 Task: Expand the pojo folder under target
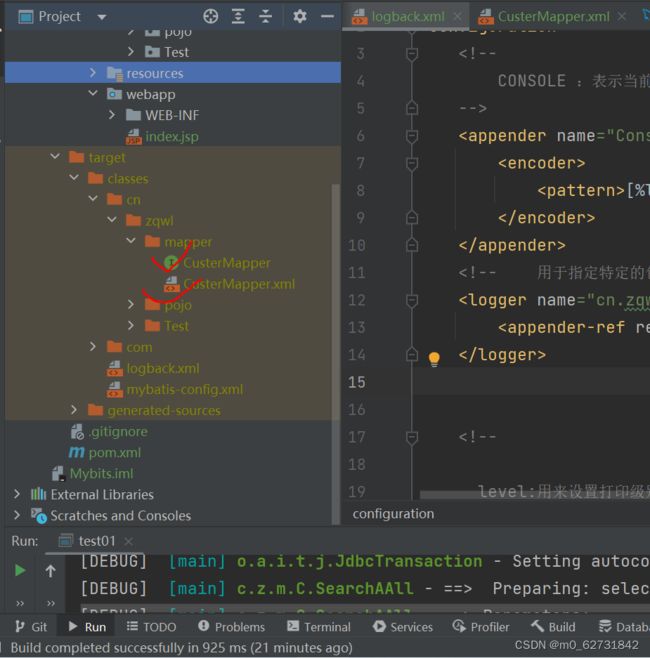[131, 304]
